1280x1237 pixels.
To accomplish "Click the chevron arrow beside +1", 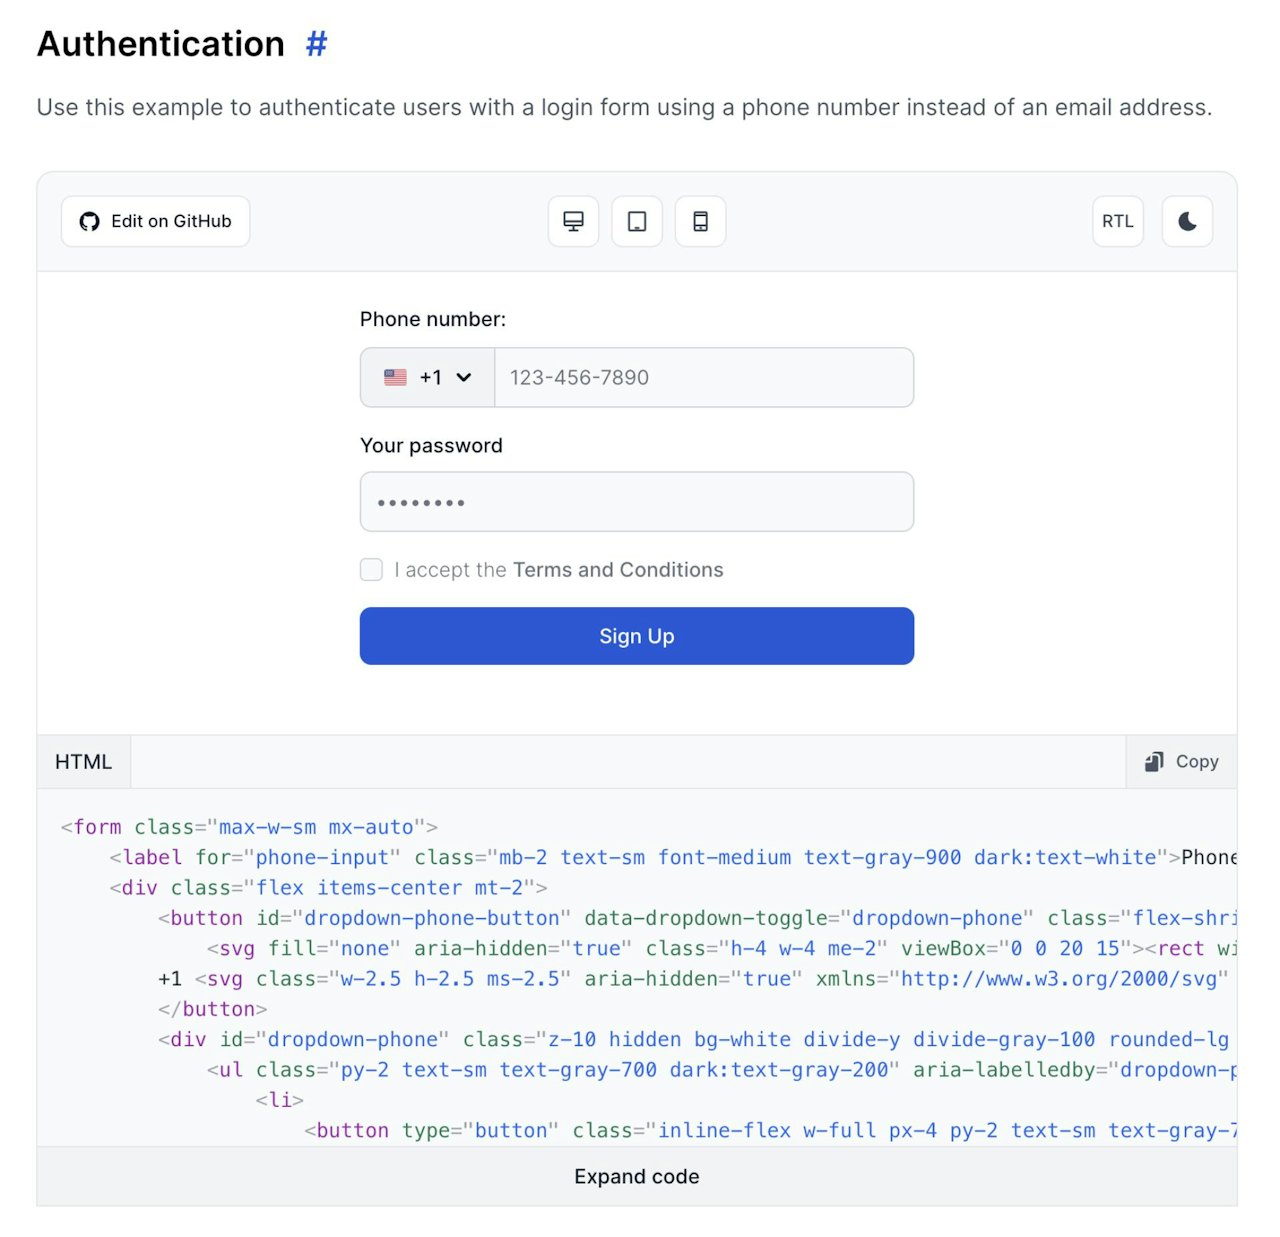I will pos(464,378).
